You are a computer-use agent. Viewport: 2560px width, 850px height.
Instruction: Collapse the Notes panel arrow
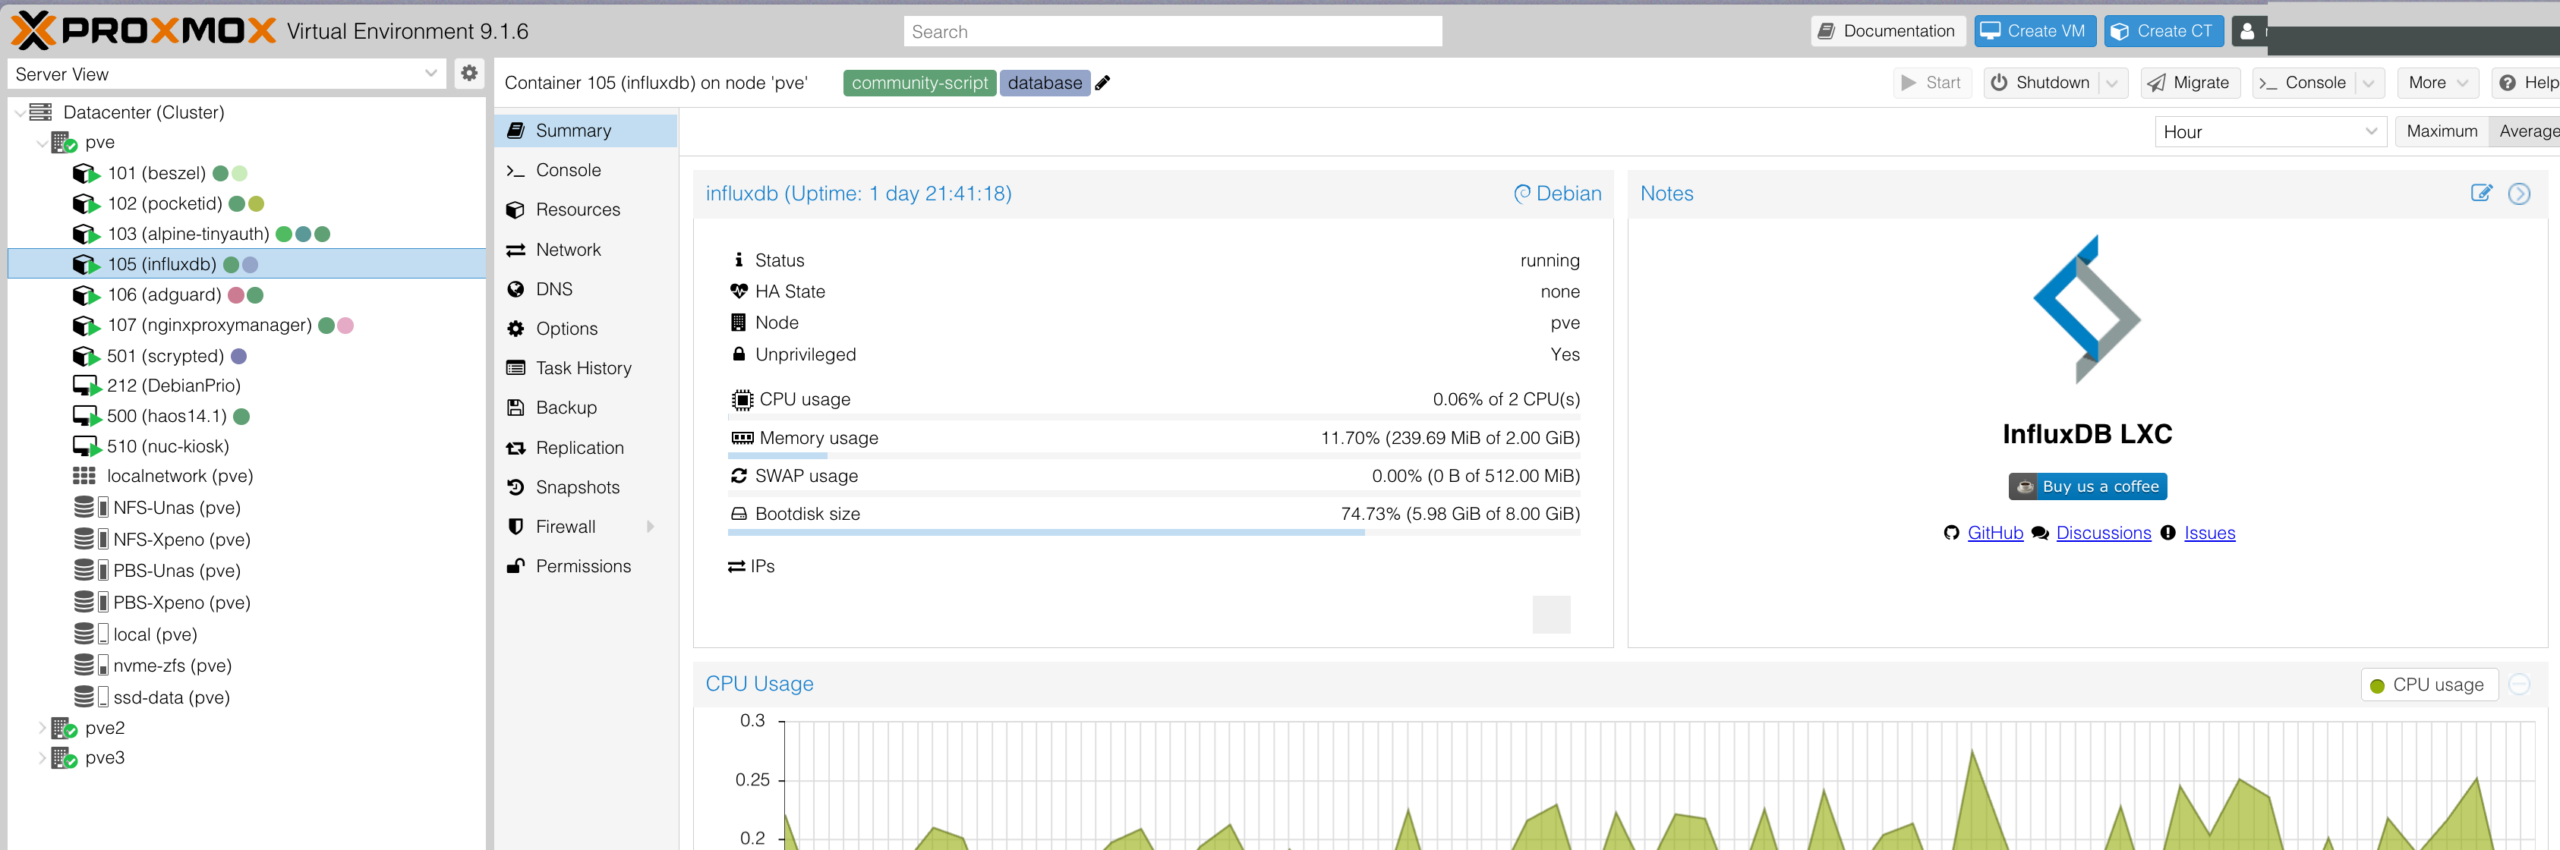click(2519, 193)
